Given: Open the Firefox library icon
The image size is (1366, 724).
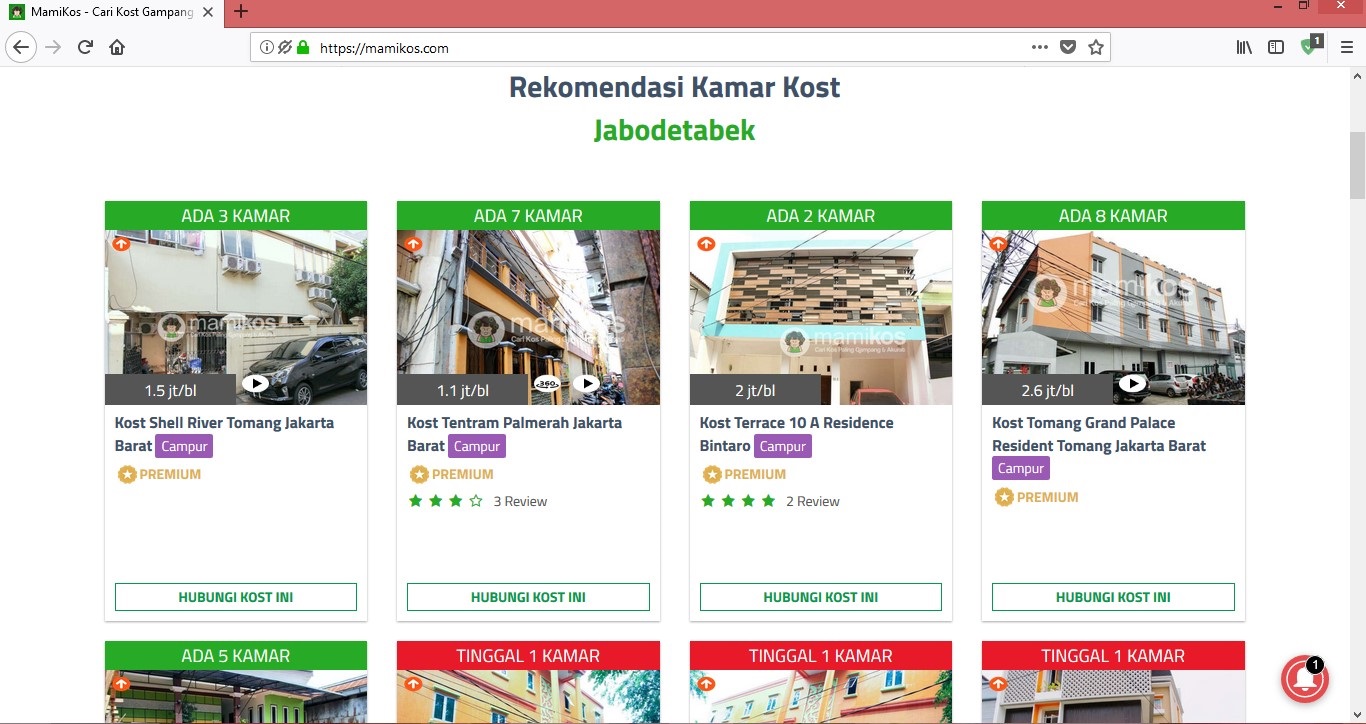Looking at the screenshot, I should click(x=1244, y=47).
